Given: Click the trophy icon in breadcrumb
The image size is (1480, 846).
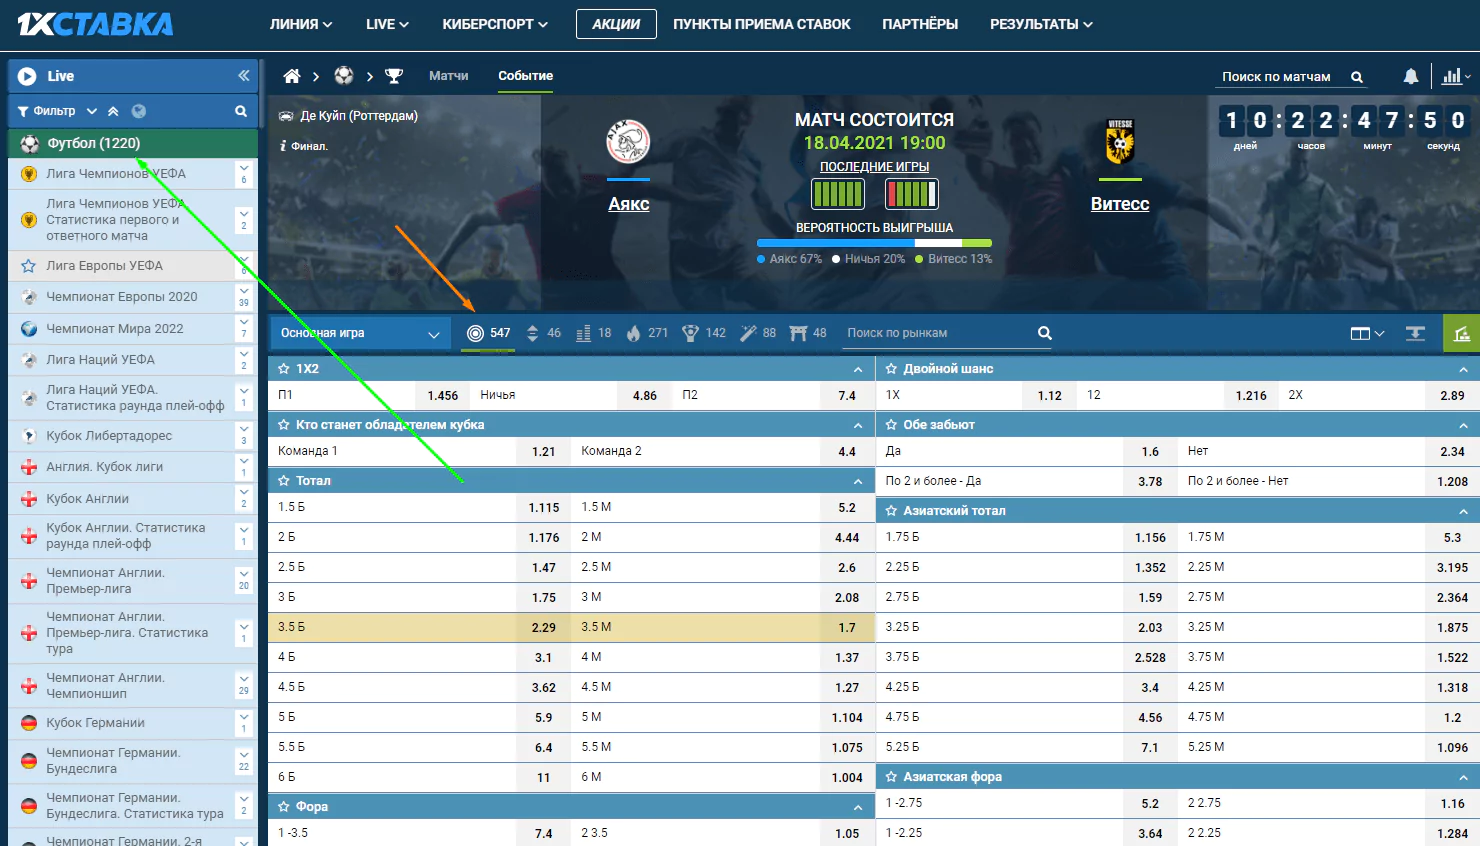Looking at the screenshot, I should point(394,76).
